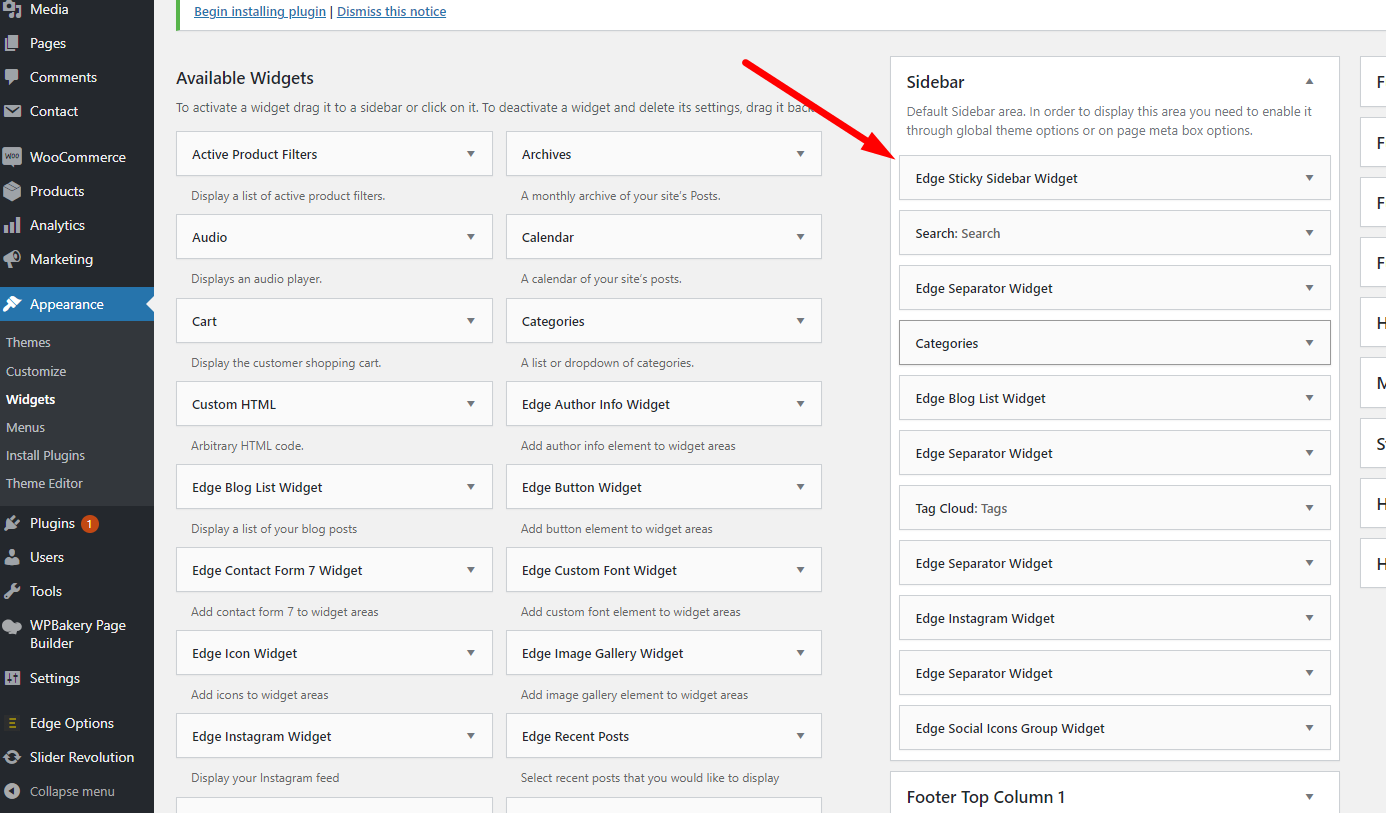Open the Edge Instagram Widget in the Sidebar area

coord(1115,618)
